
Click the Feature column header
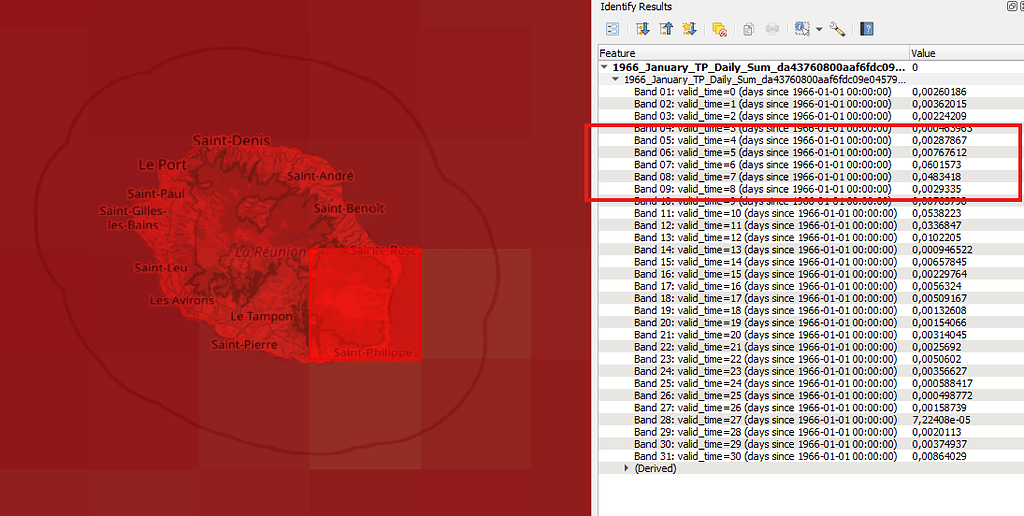point(752,53)
